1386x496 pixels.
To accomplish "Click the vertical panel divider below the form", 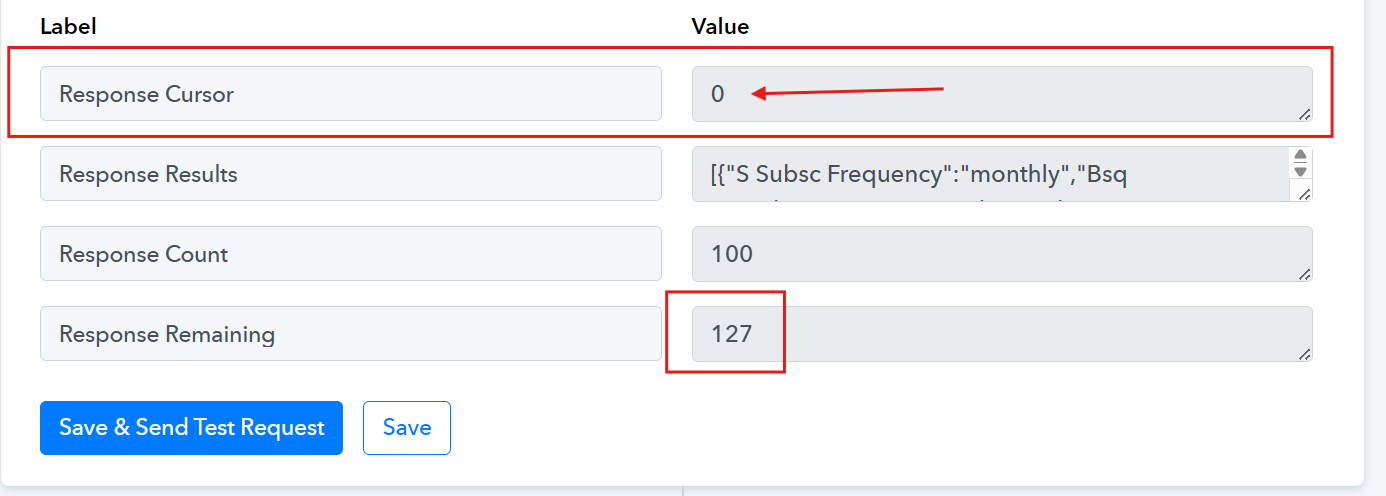I will click(683, 491).
